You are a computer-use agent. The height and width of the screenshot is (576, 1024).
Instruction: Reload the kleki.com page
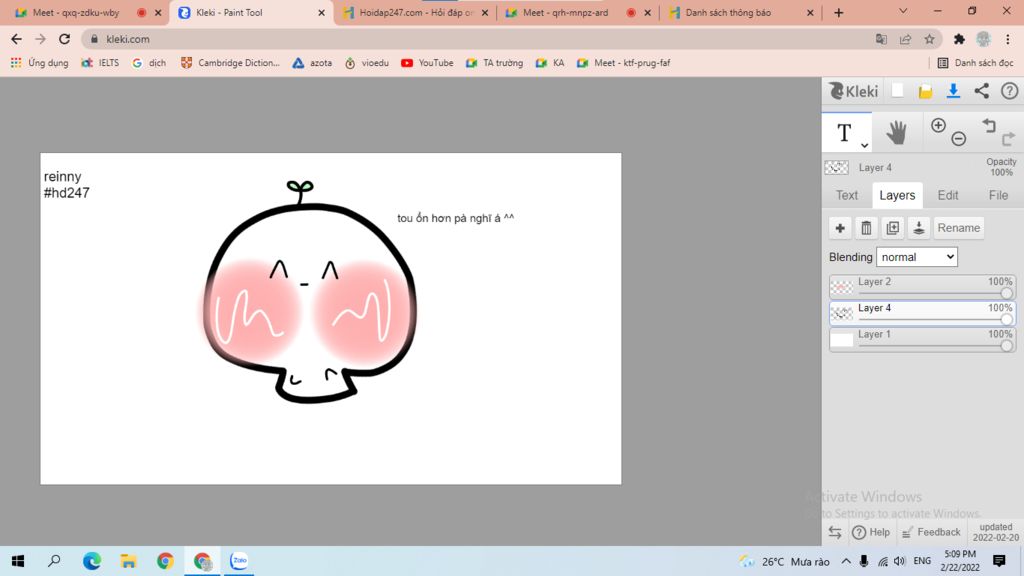click(x=64, y=39)
